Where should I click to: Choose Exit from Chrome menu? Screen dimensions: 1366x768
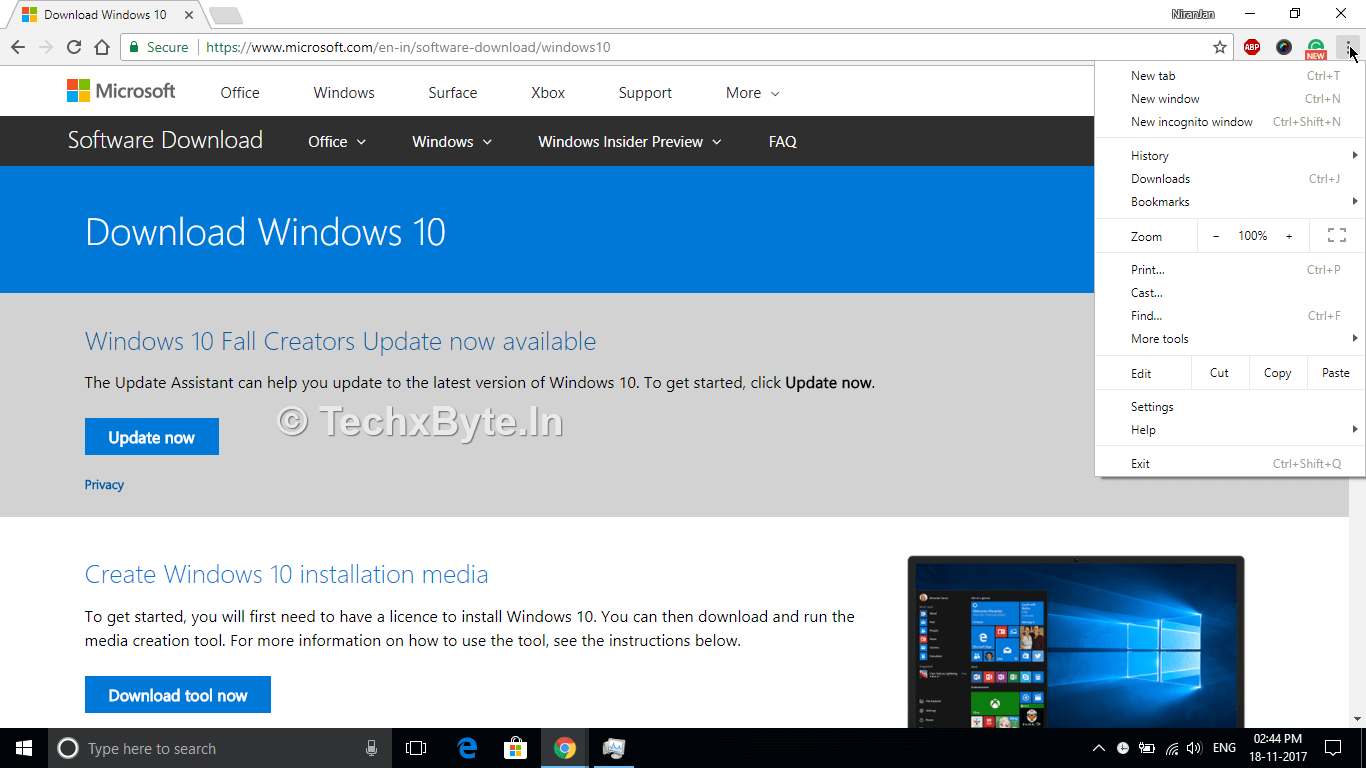(1230, 464)
